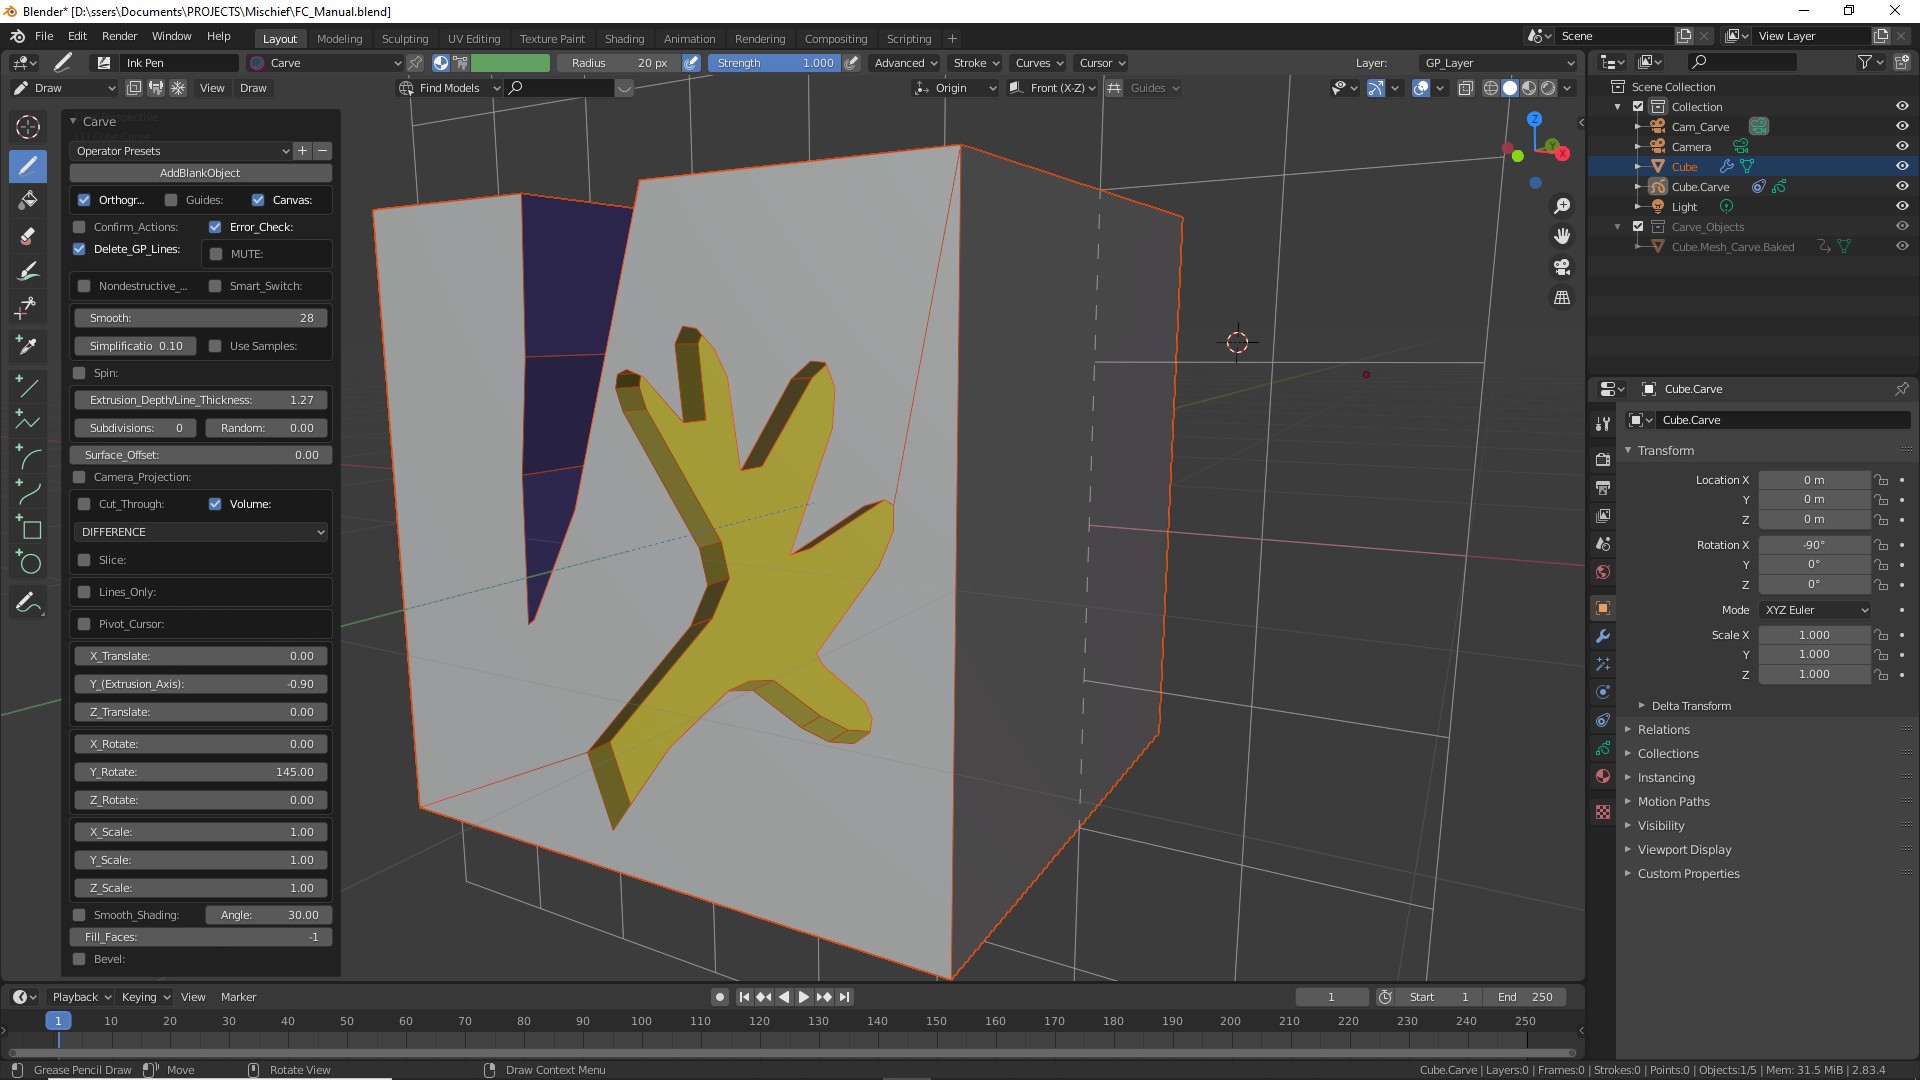This screenshot has height=1080, width=1920.
Task: Click the zoom magnifier viewport icon
Action: click(x=1562, y=206)
